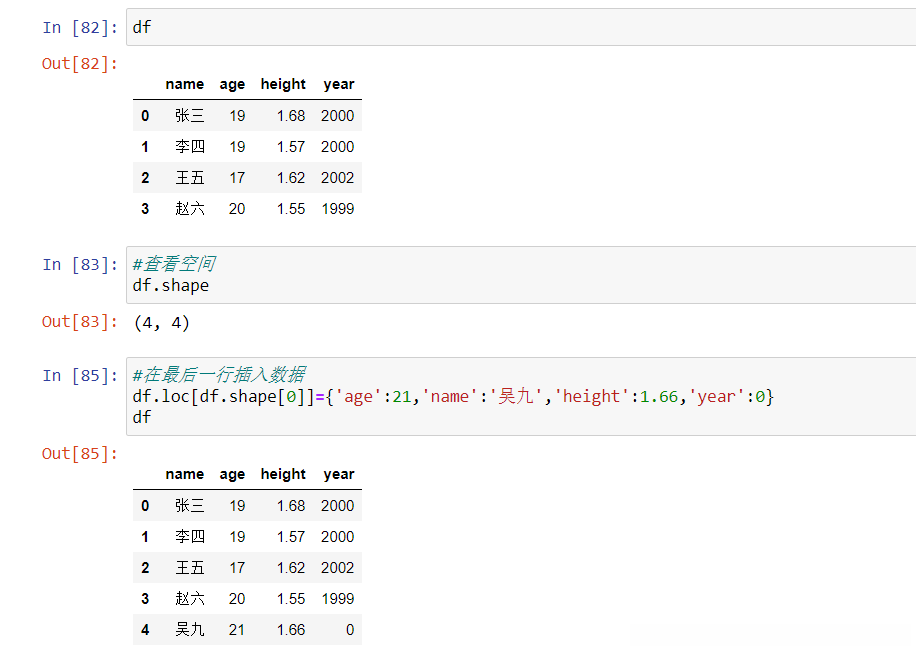Image resolution: width=916 pixels, height=655 pixels.
Task: Click the In [83] prompt label
Action: point(79,265)
